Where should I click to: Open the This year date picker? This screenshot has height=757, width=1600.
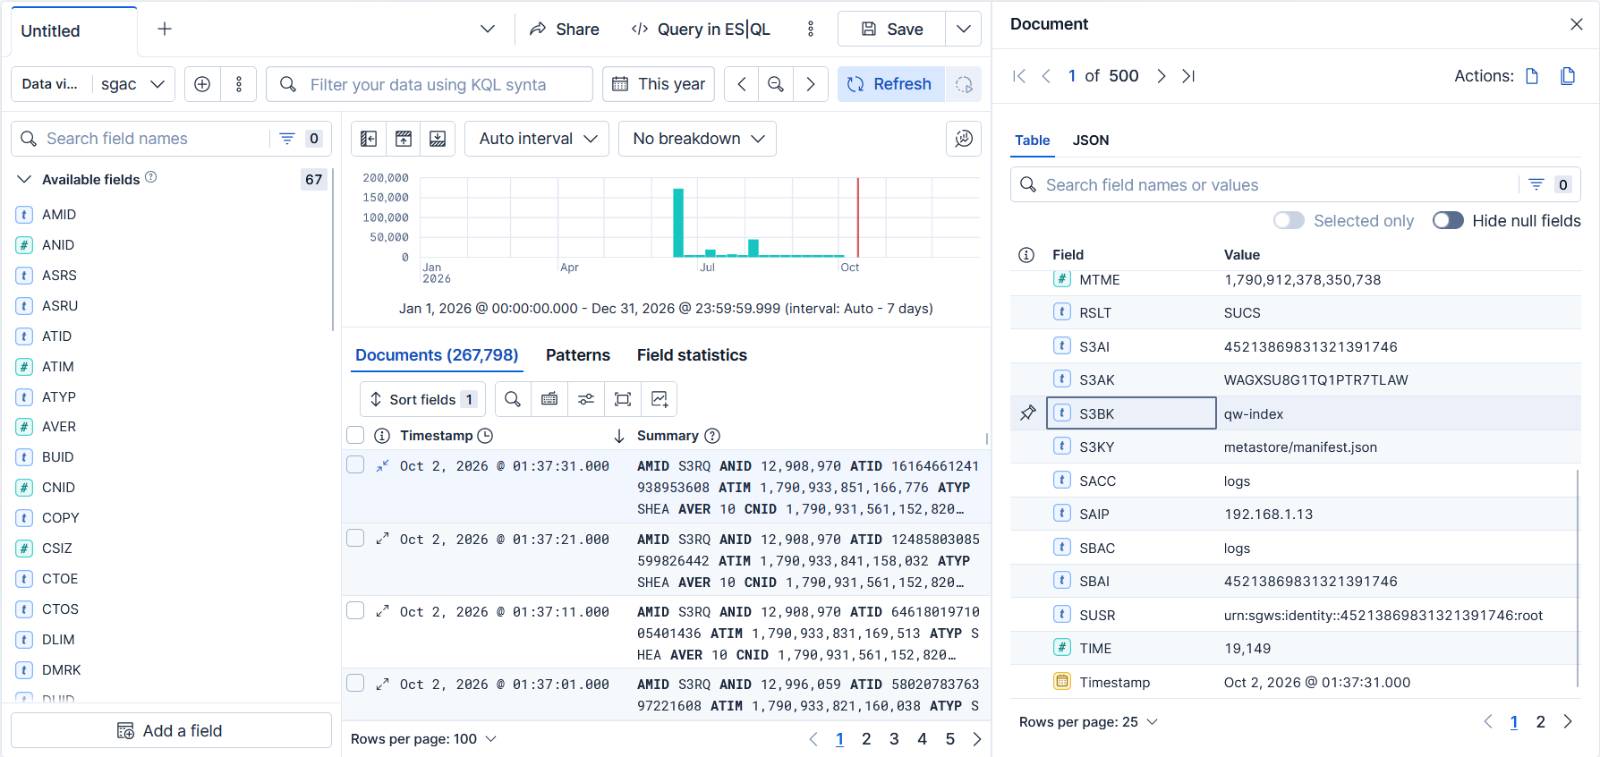[659, 84]
